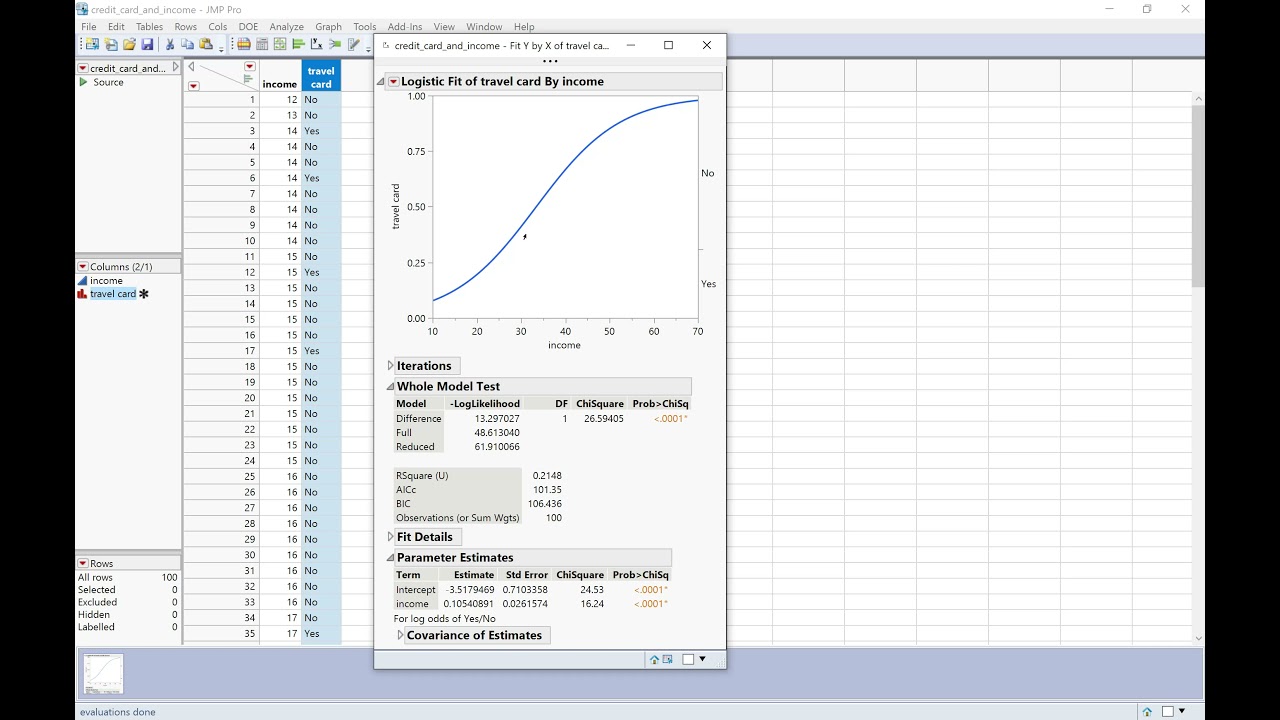The width and height of the screenshot is (1280, 720).
Task: Open the row area red triangle menu
Action: pos(193,86)
